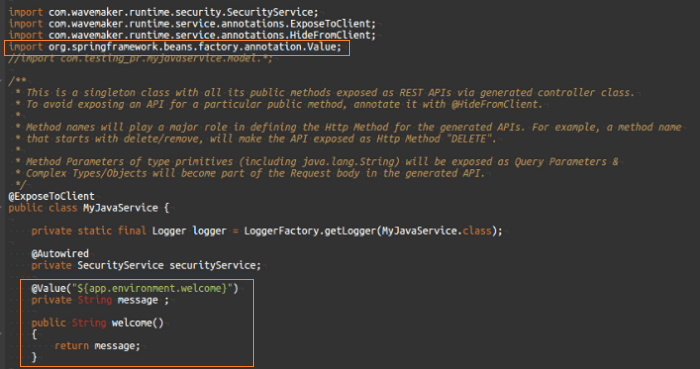Image resolution: width=700 pixels, height=369 pixels.
Task: Collapse the welcome() method fold marker
Action: (x=2, y=334)
